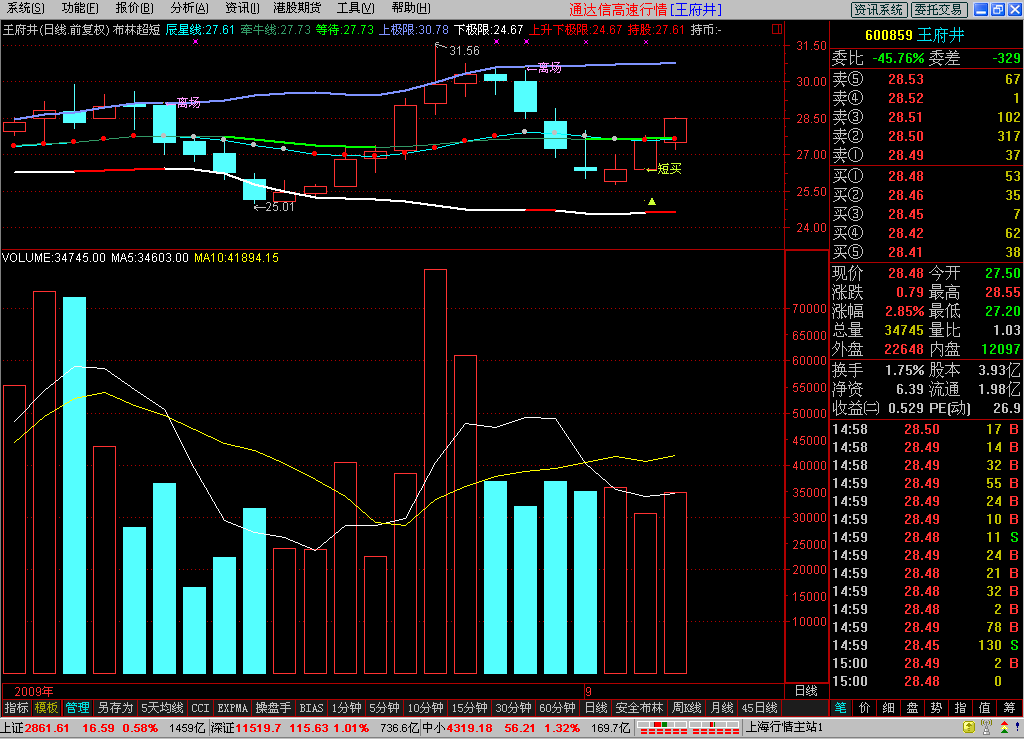
Task: Select the EXPMA indicator tab
Action: coord(232,708)
